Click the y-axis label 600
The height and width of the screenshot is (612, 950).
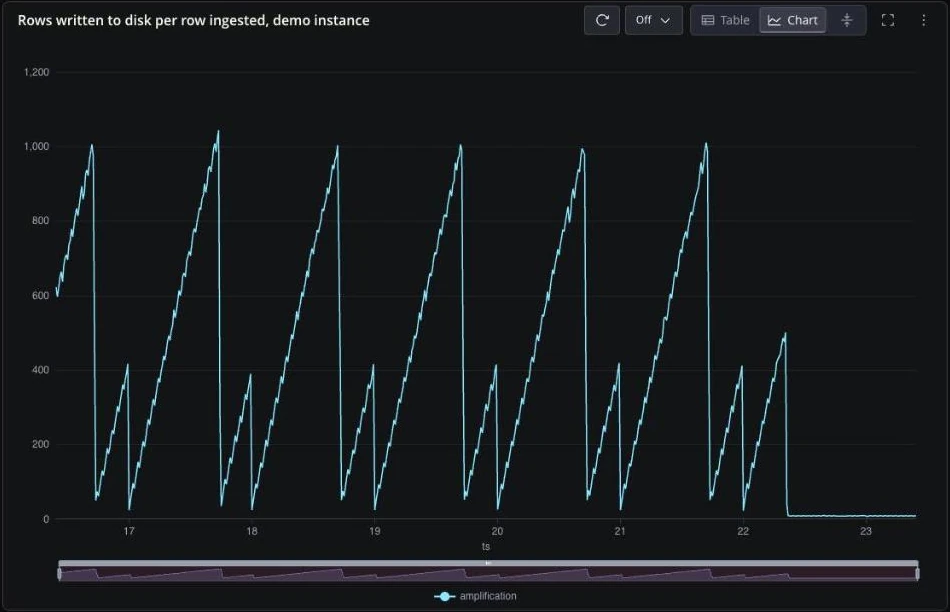tap(40, 296)
